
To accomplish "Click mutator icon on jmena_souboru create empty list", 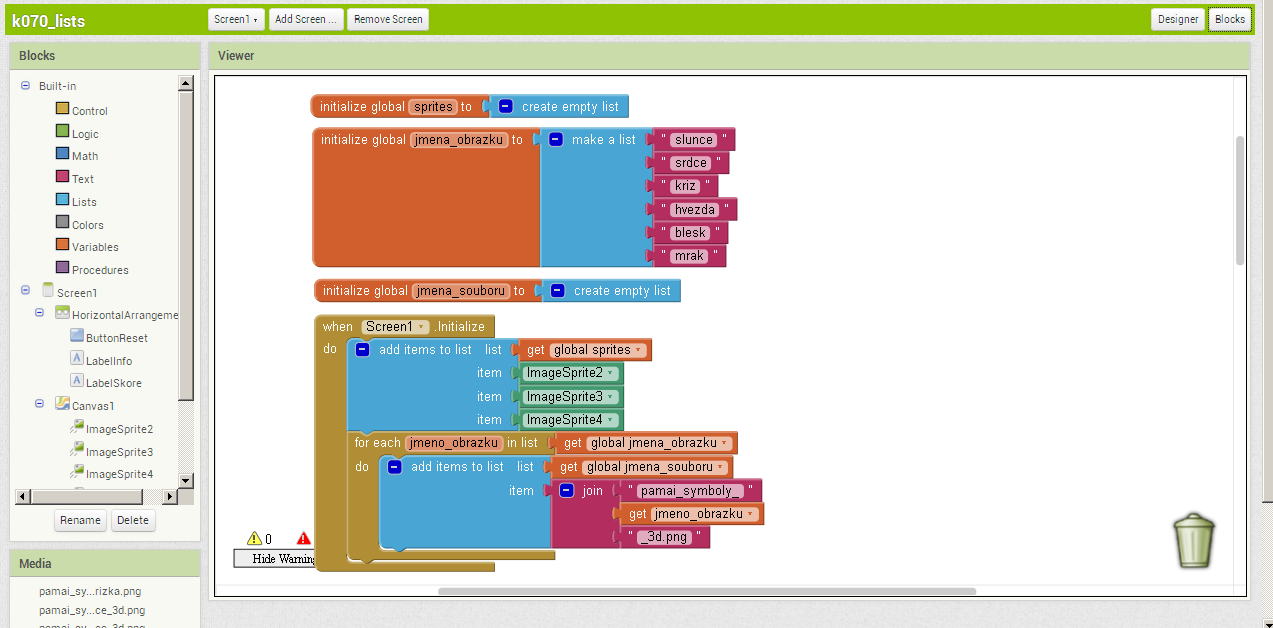I will (558, 290).
